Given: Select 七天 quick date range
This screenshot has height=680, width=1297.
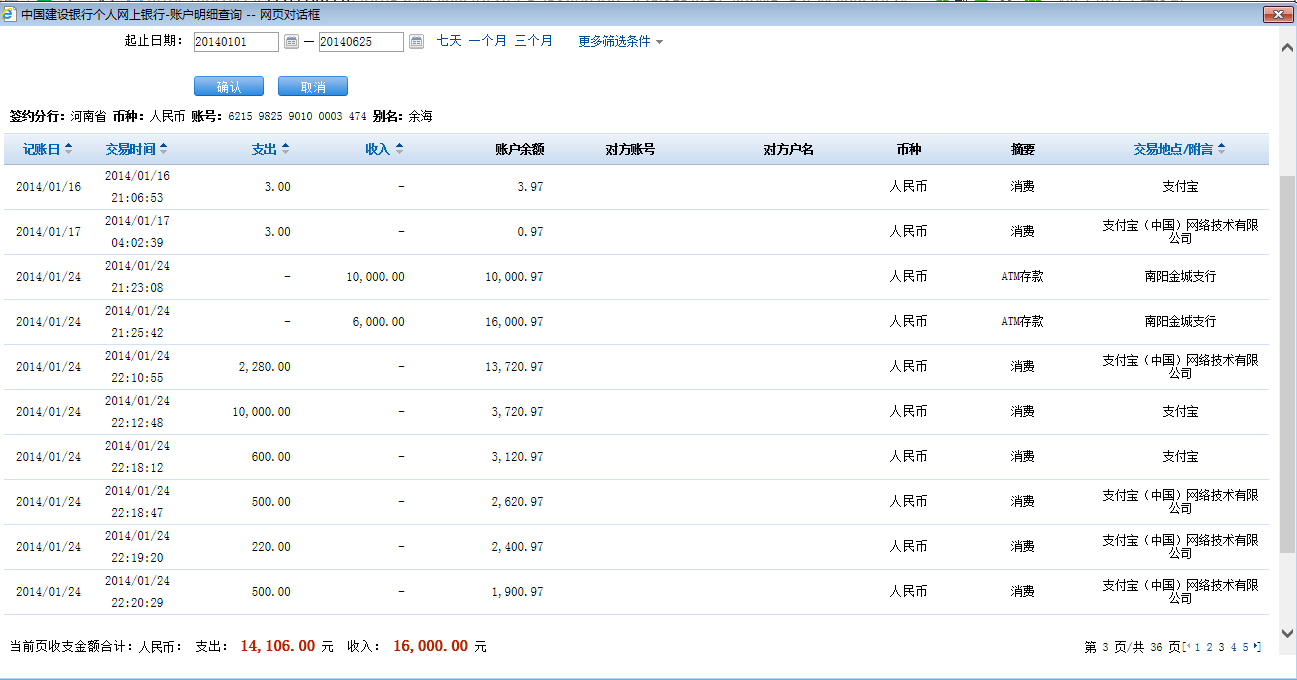Looking at the screenshot, I should pyautogui.click(x=449, y=41).
